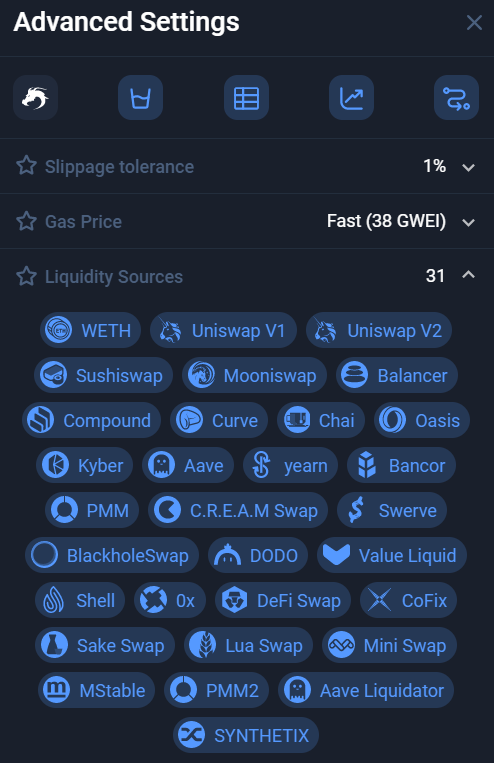Open the rising chart icon

[351, 97]
